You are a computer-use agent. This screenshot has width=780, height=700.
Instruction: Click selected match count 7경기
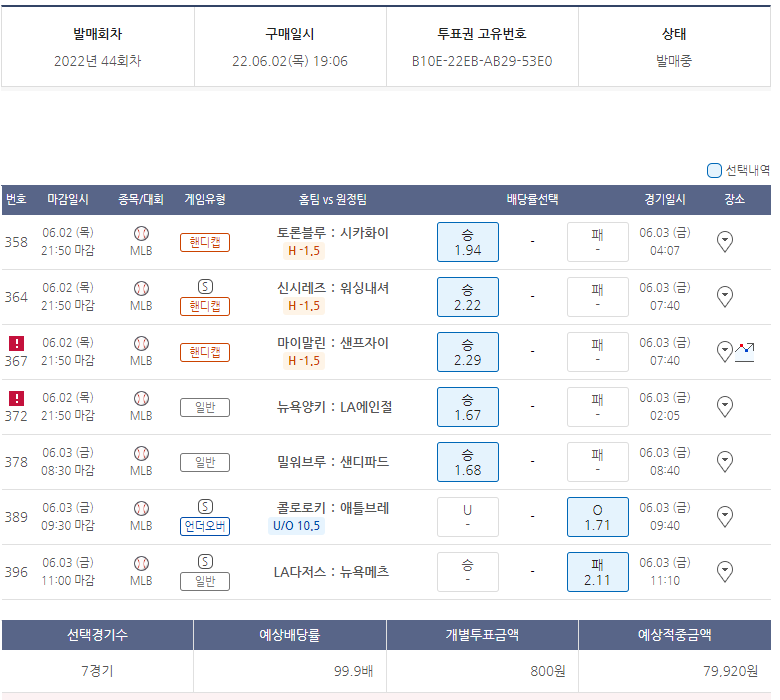(98, 671)
